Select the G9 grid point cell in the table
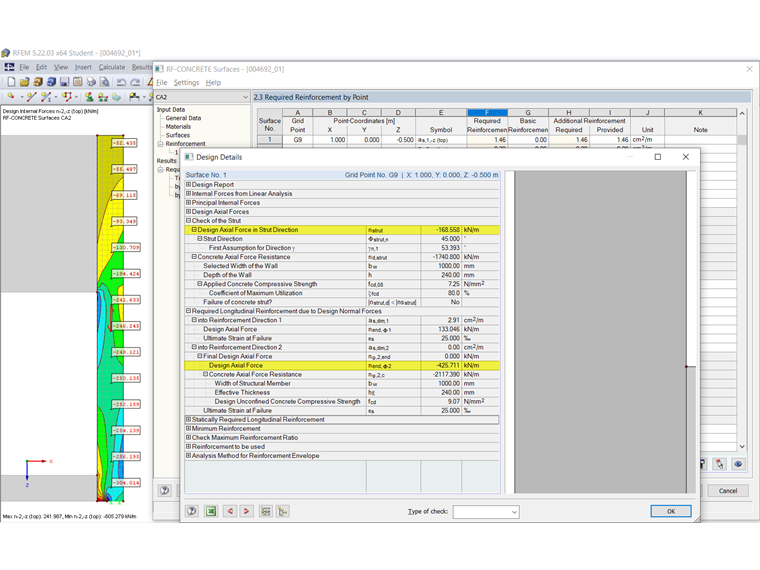 (x=298, y=140)
